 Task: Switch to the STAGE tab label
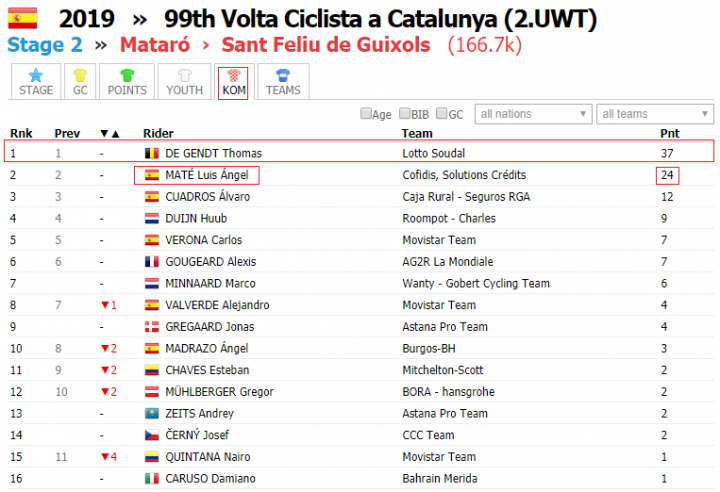coord(36,90)
